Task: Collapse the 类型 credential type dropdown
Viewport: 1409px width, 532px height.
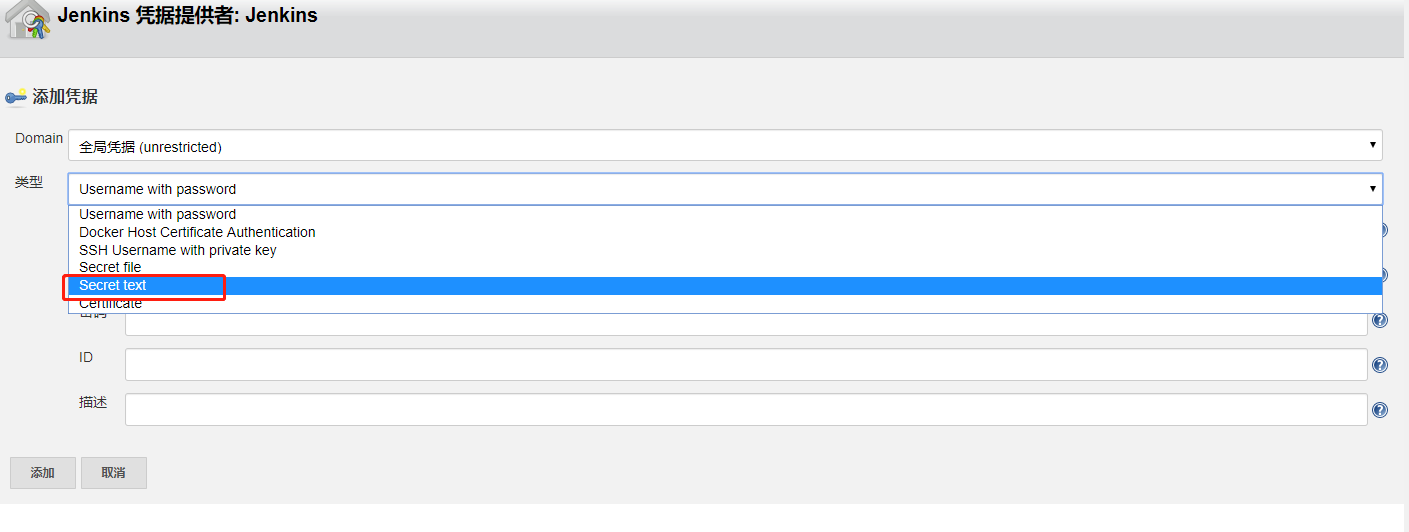Action: pos(725,189)
